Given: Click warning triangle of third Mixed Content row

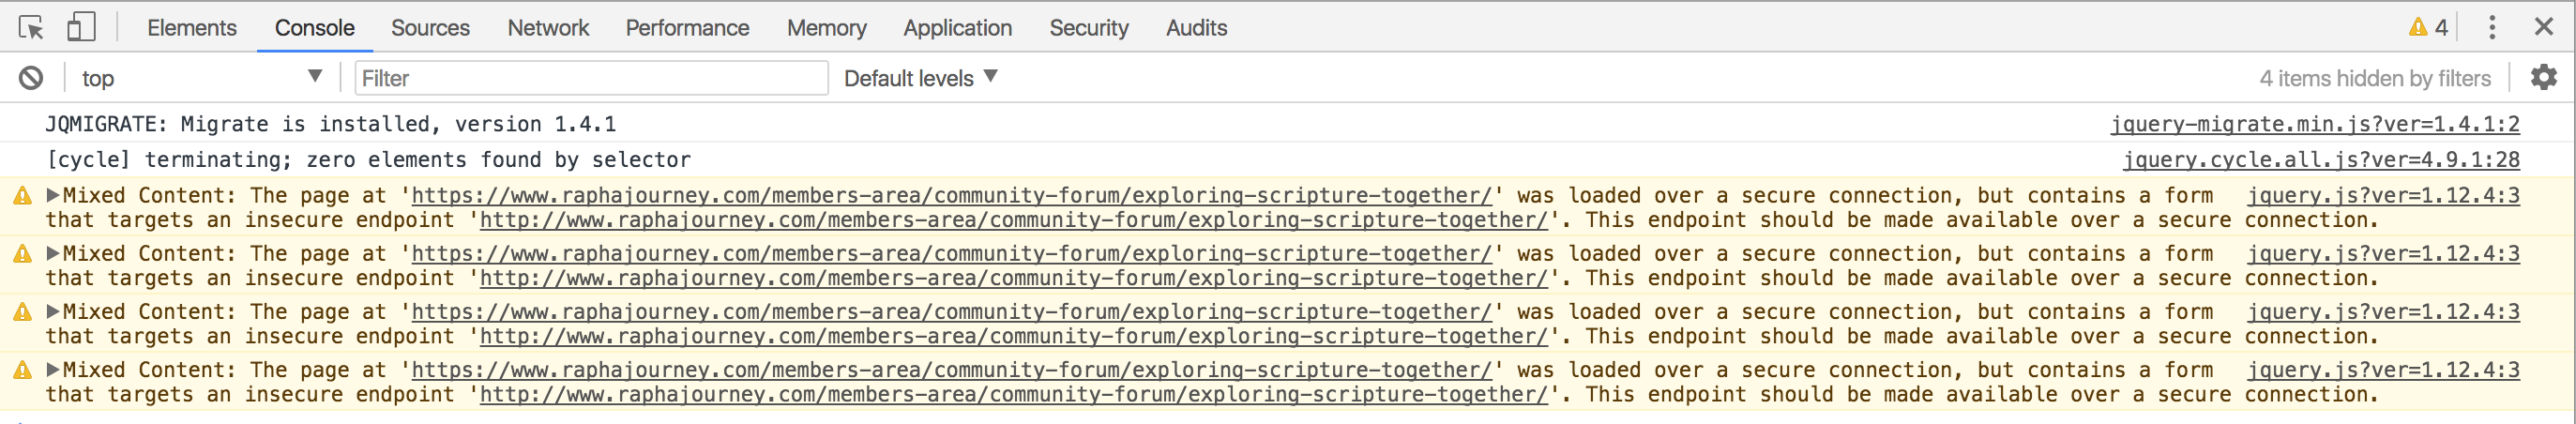Looking at the screenshot, I should pyautogui.click(x=22, y=312).
